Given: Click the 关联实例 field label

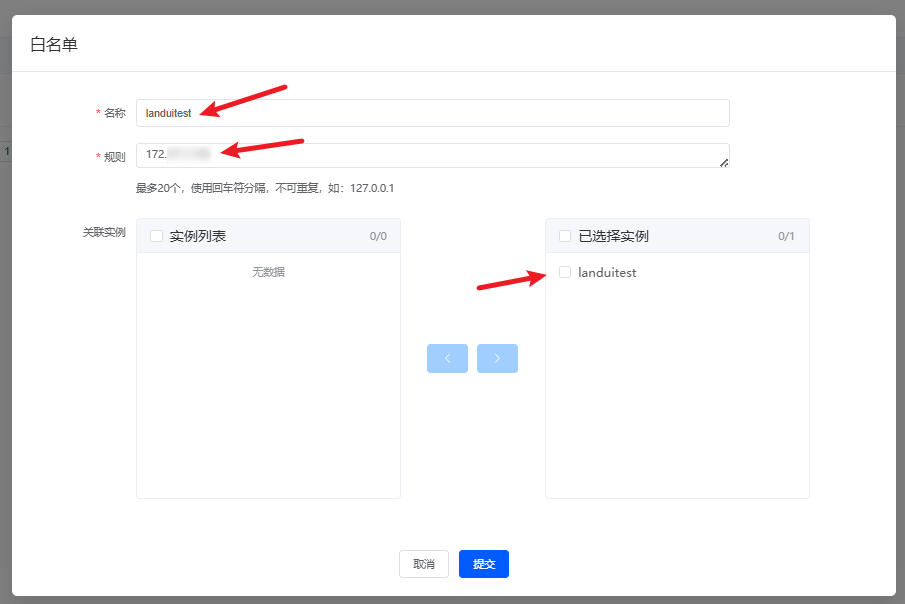Looking at the screenshot, I should (104, 232).
